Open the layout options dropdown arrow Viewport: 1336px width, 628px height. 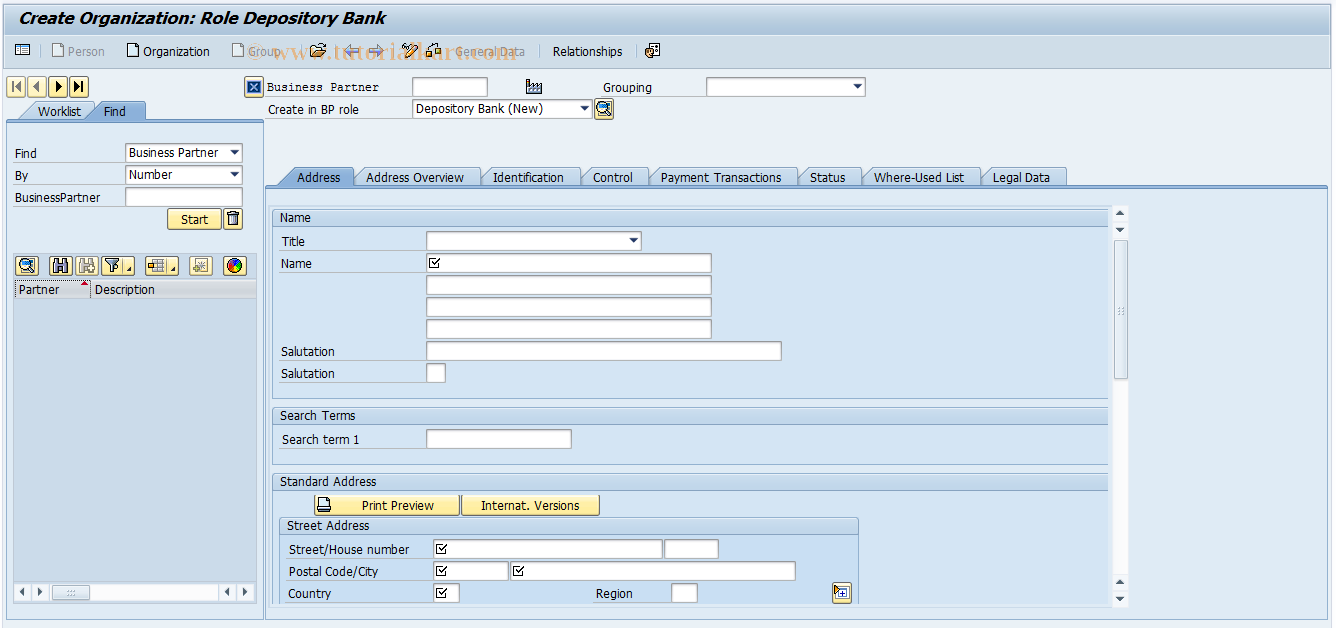click(173, 267)
